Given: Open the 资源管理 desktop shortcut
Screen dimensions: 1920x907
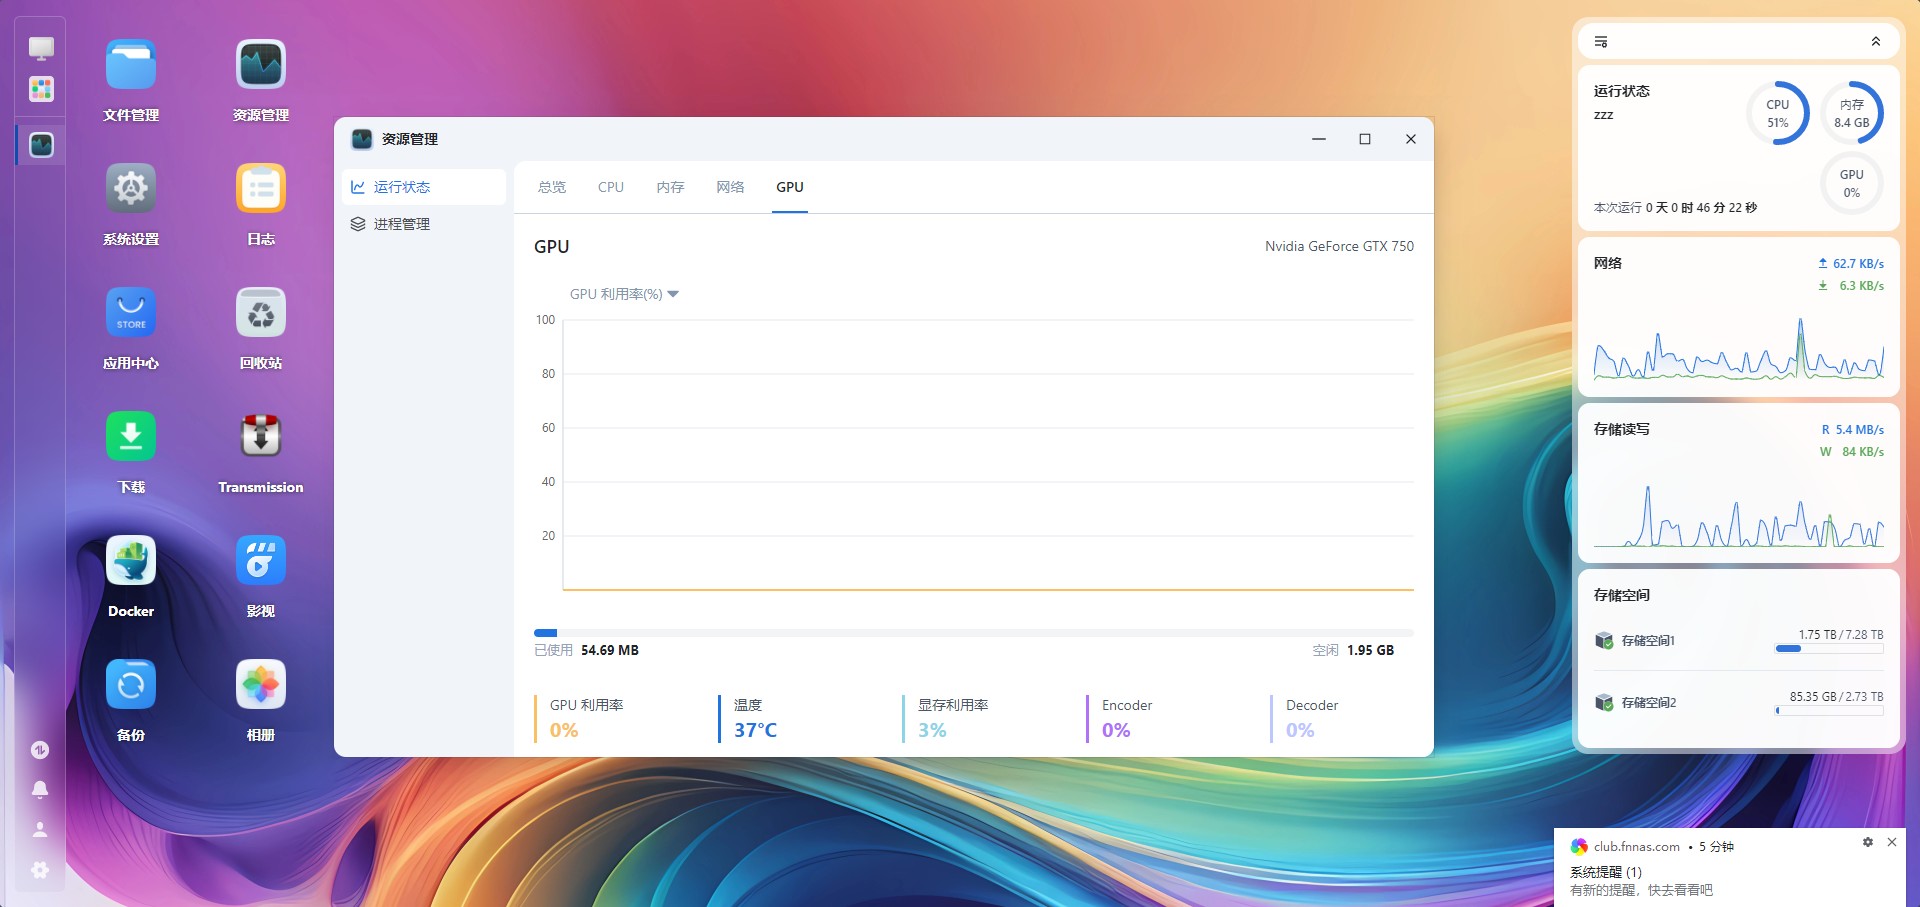Looking at the screenshot, I should tap(261, 65).
